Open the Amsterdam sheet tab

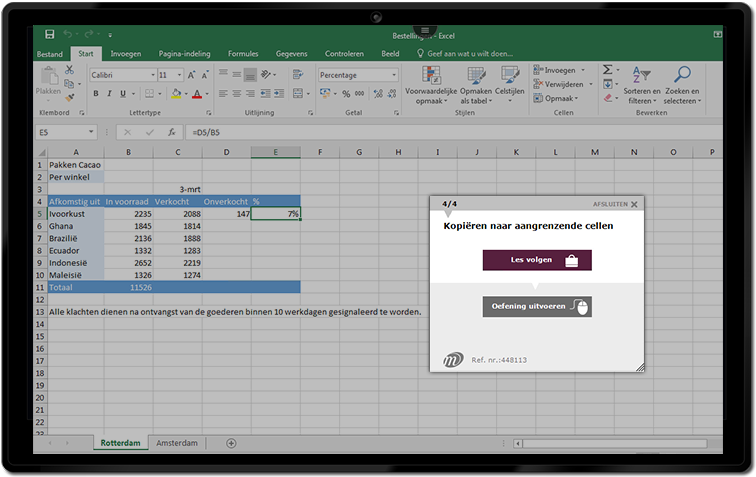click(175, 442)
